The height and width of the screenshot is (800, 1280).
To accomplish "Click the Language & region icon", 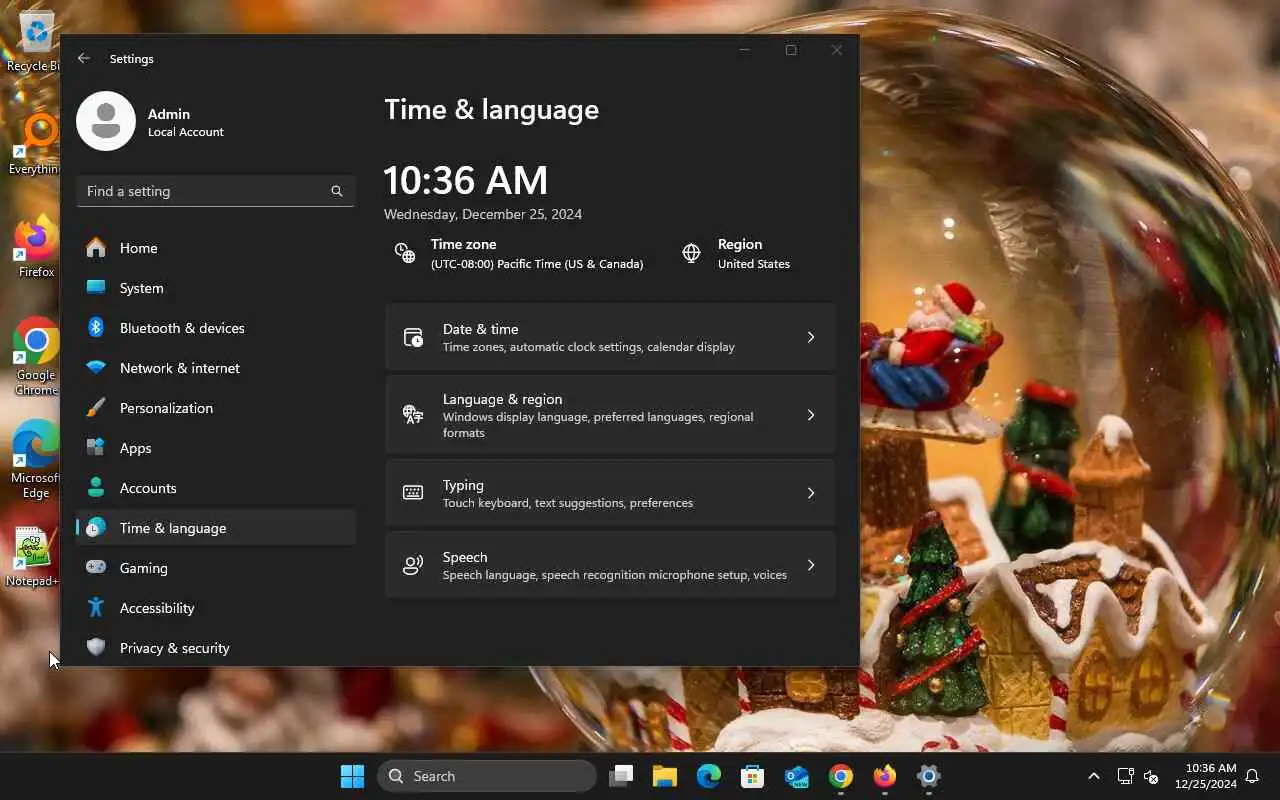I will [x=413, y=415].
